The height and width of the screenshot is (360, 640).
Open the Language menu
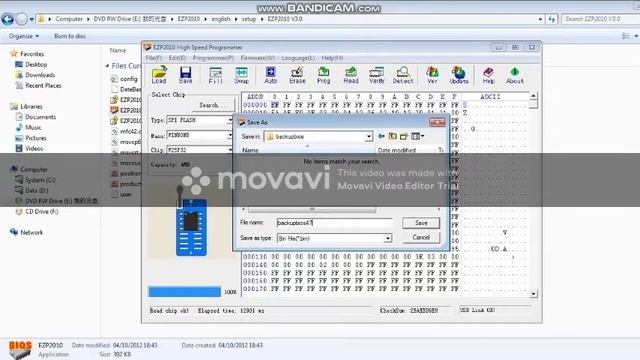pos(298,58)
